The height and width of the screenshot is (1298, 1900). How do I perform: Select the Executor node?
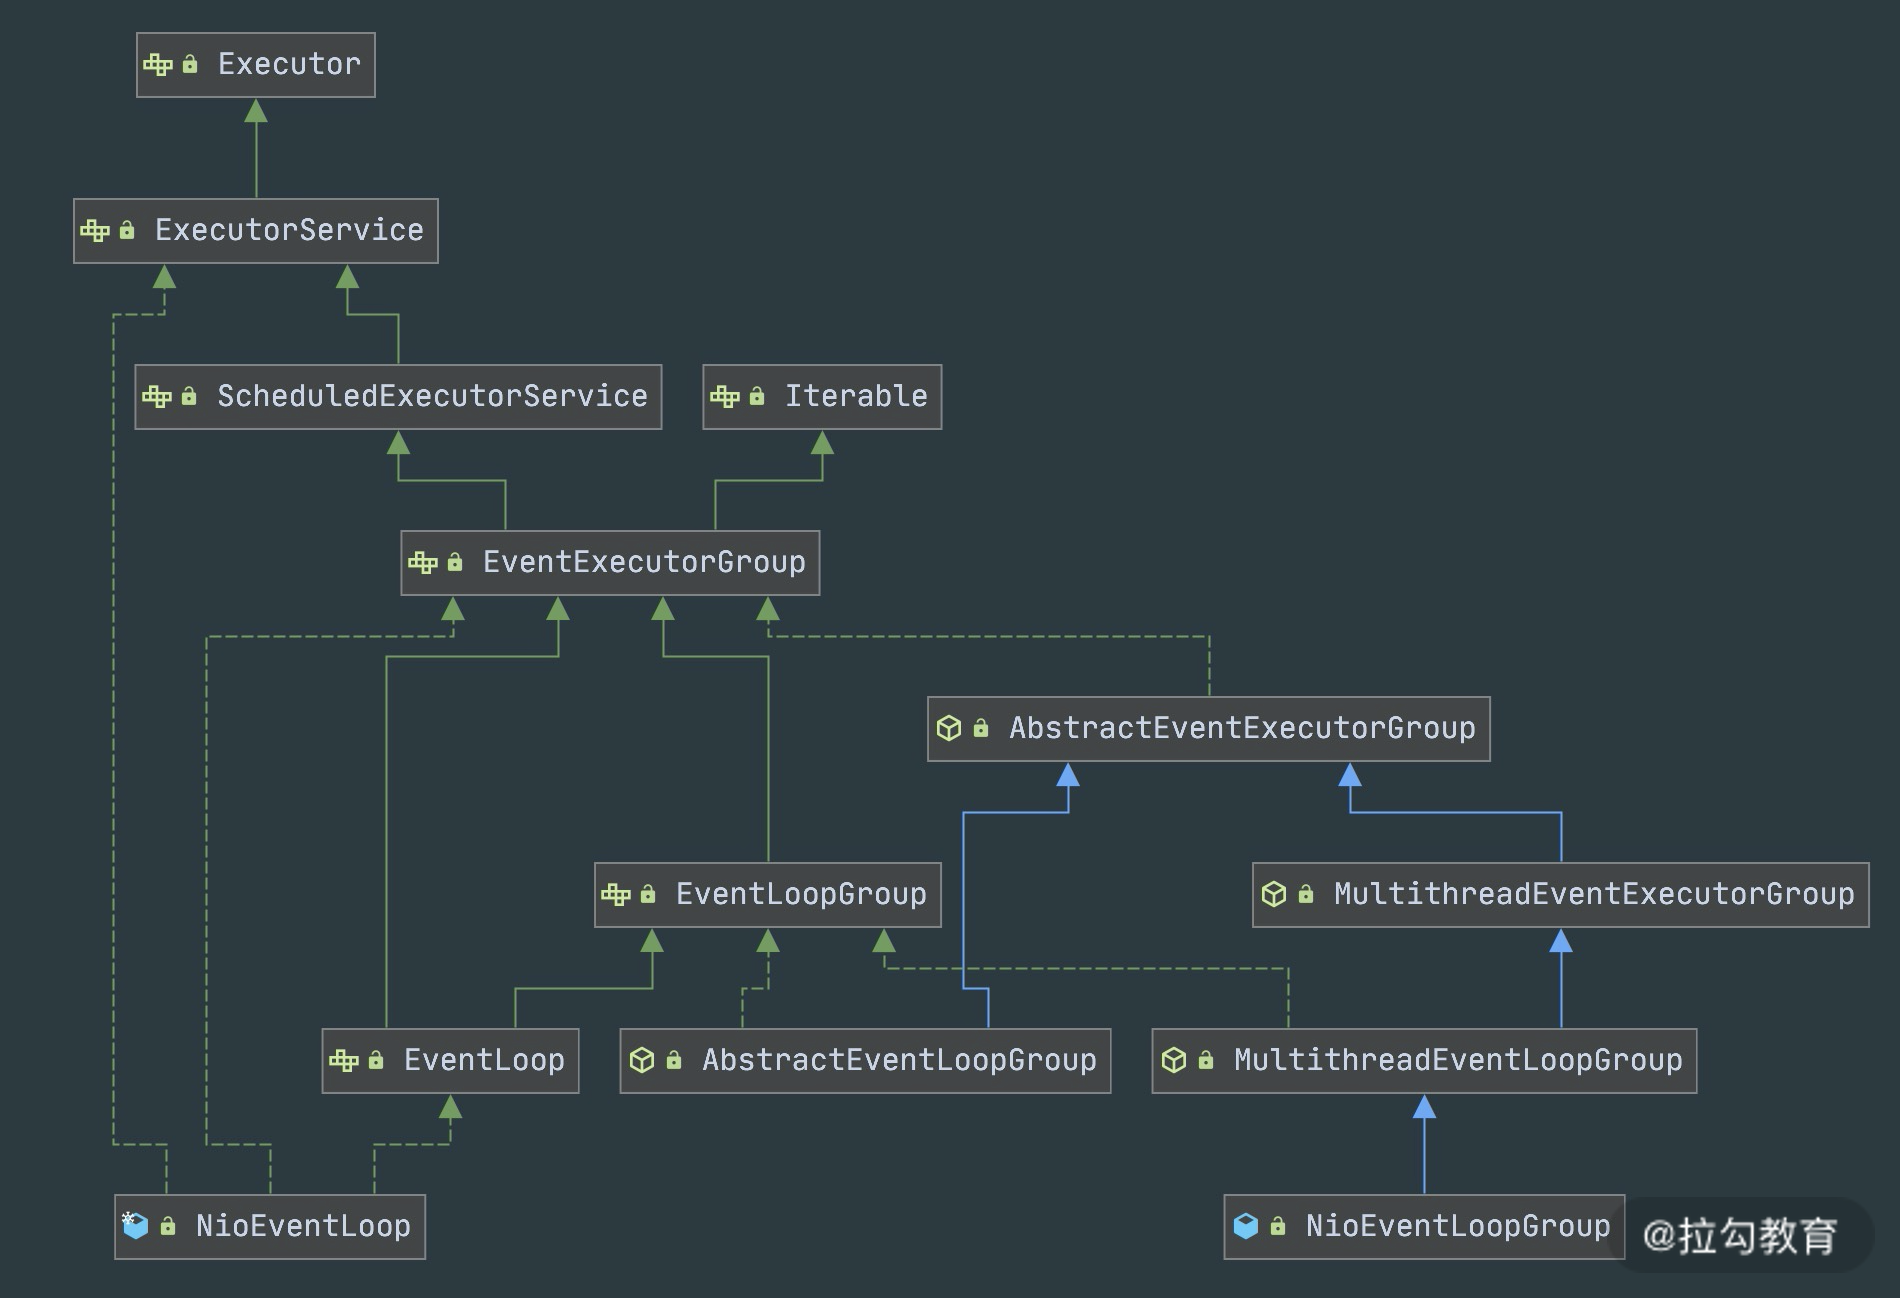(289, 65)
